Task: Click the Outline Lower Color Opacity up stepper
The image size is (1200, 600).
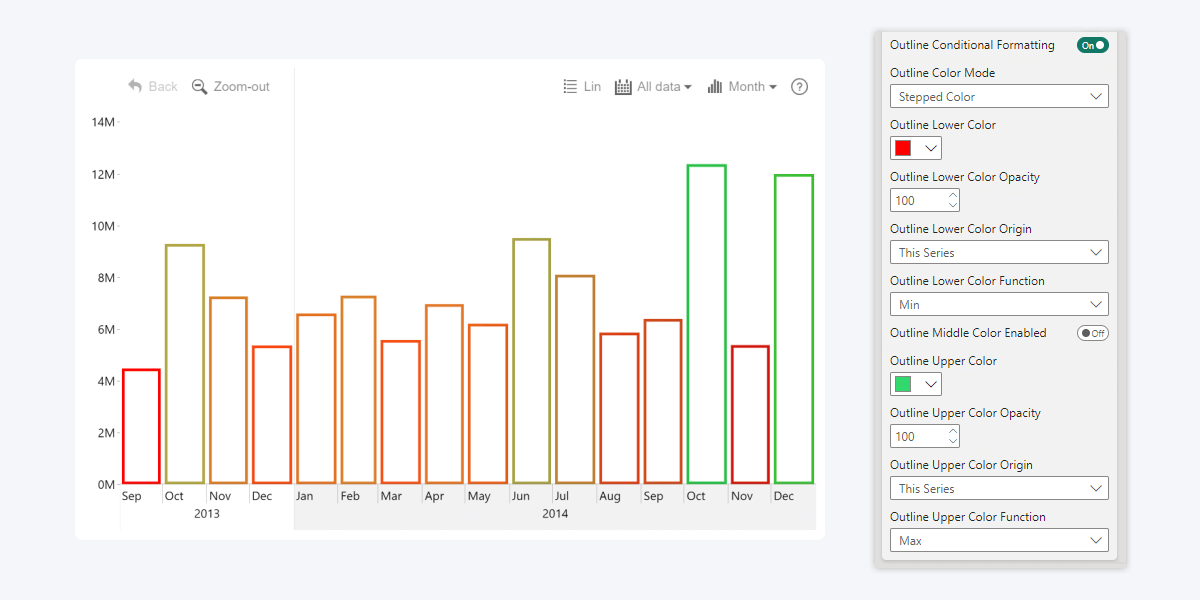Action: coord(952,195)
